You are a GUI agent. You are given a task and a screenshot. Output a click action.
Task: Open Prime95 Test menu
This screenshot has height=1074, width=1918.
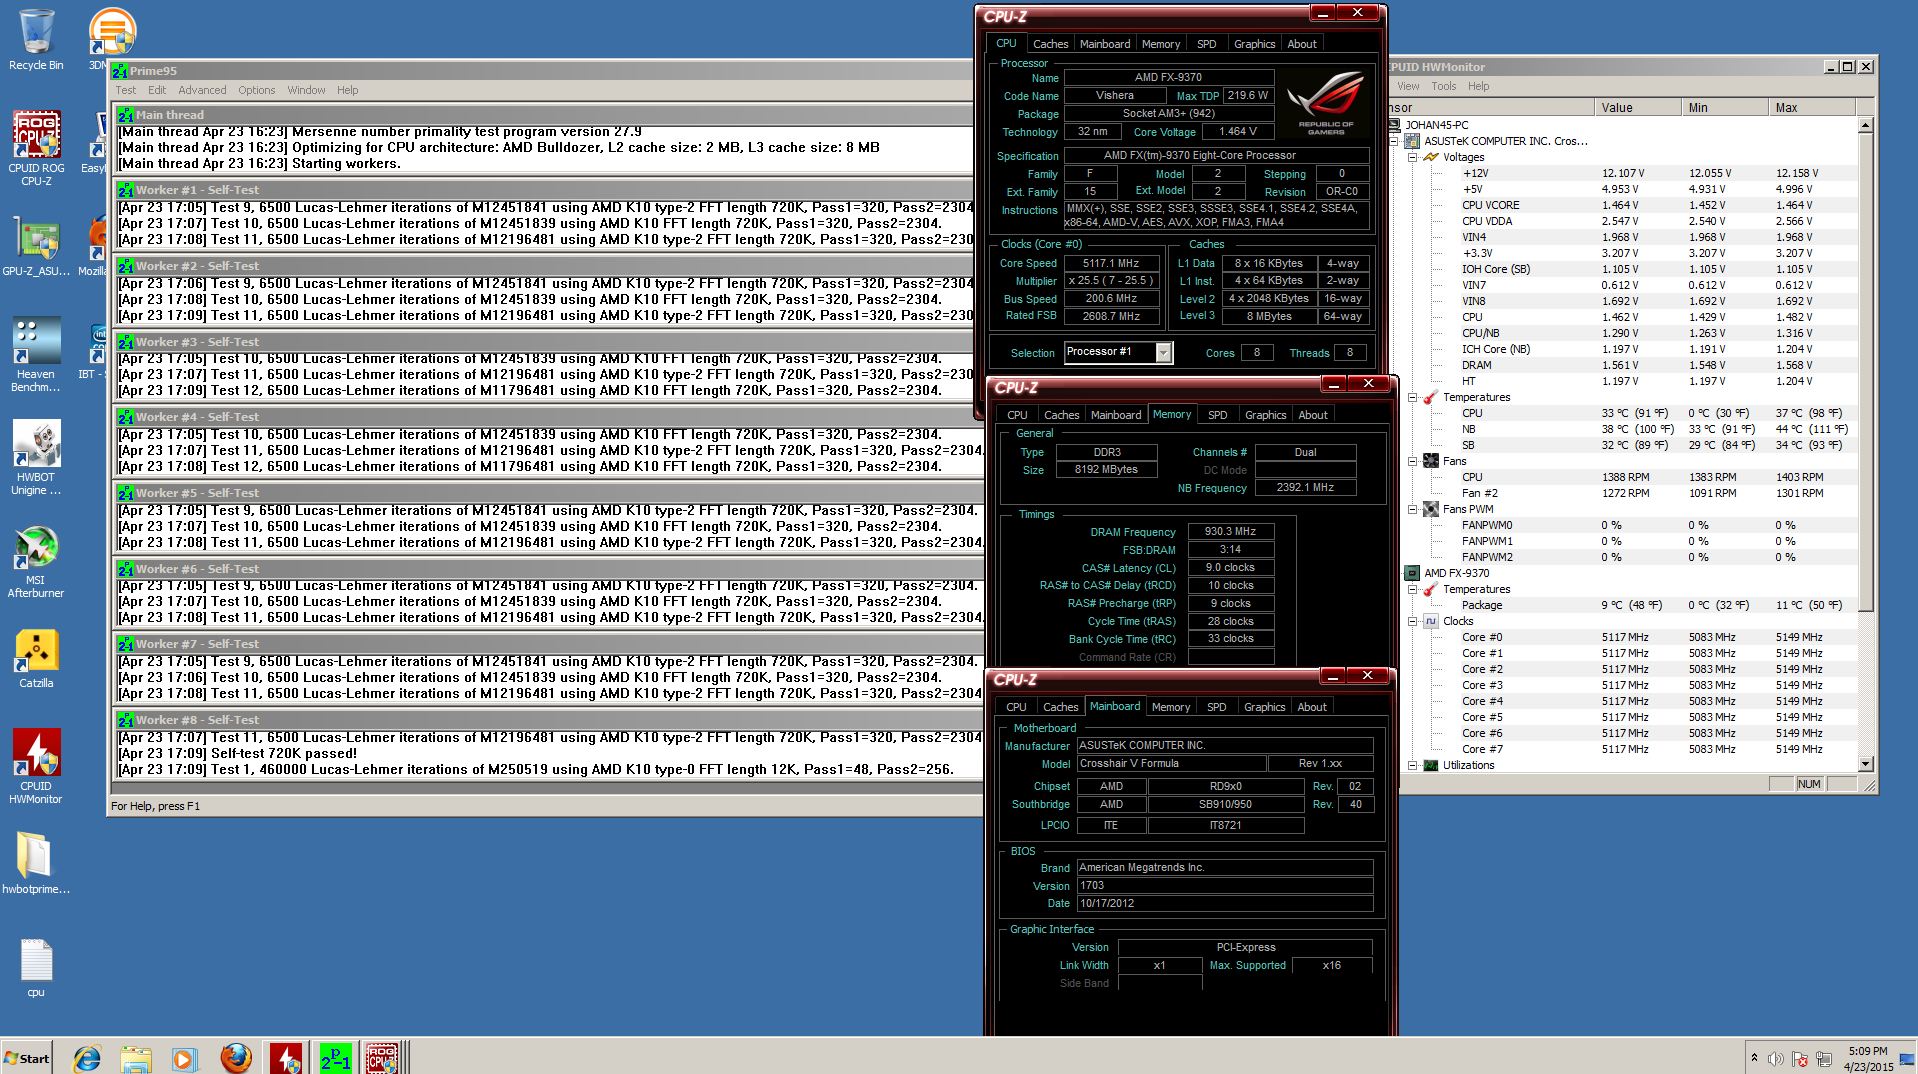[126, 90]
